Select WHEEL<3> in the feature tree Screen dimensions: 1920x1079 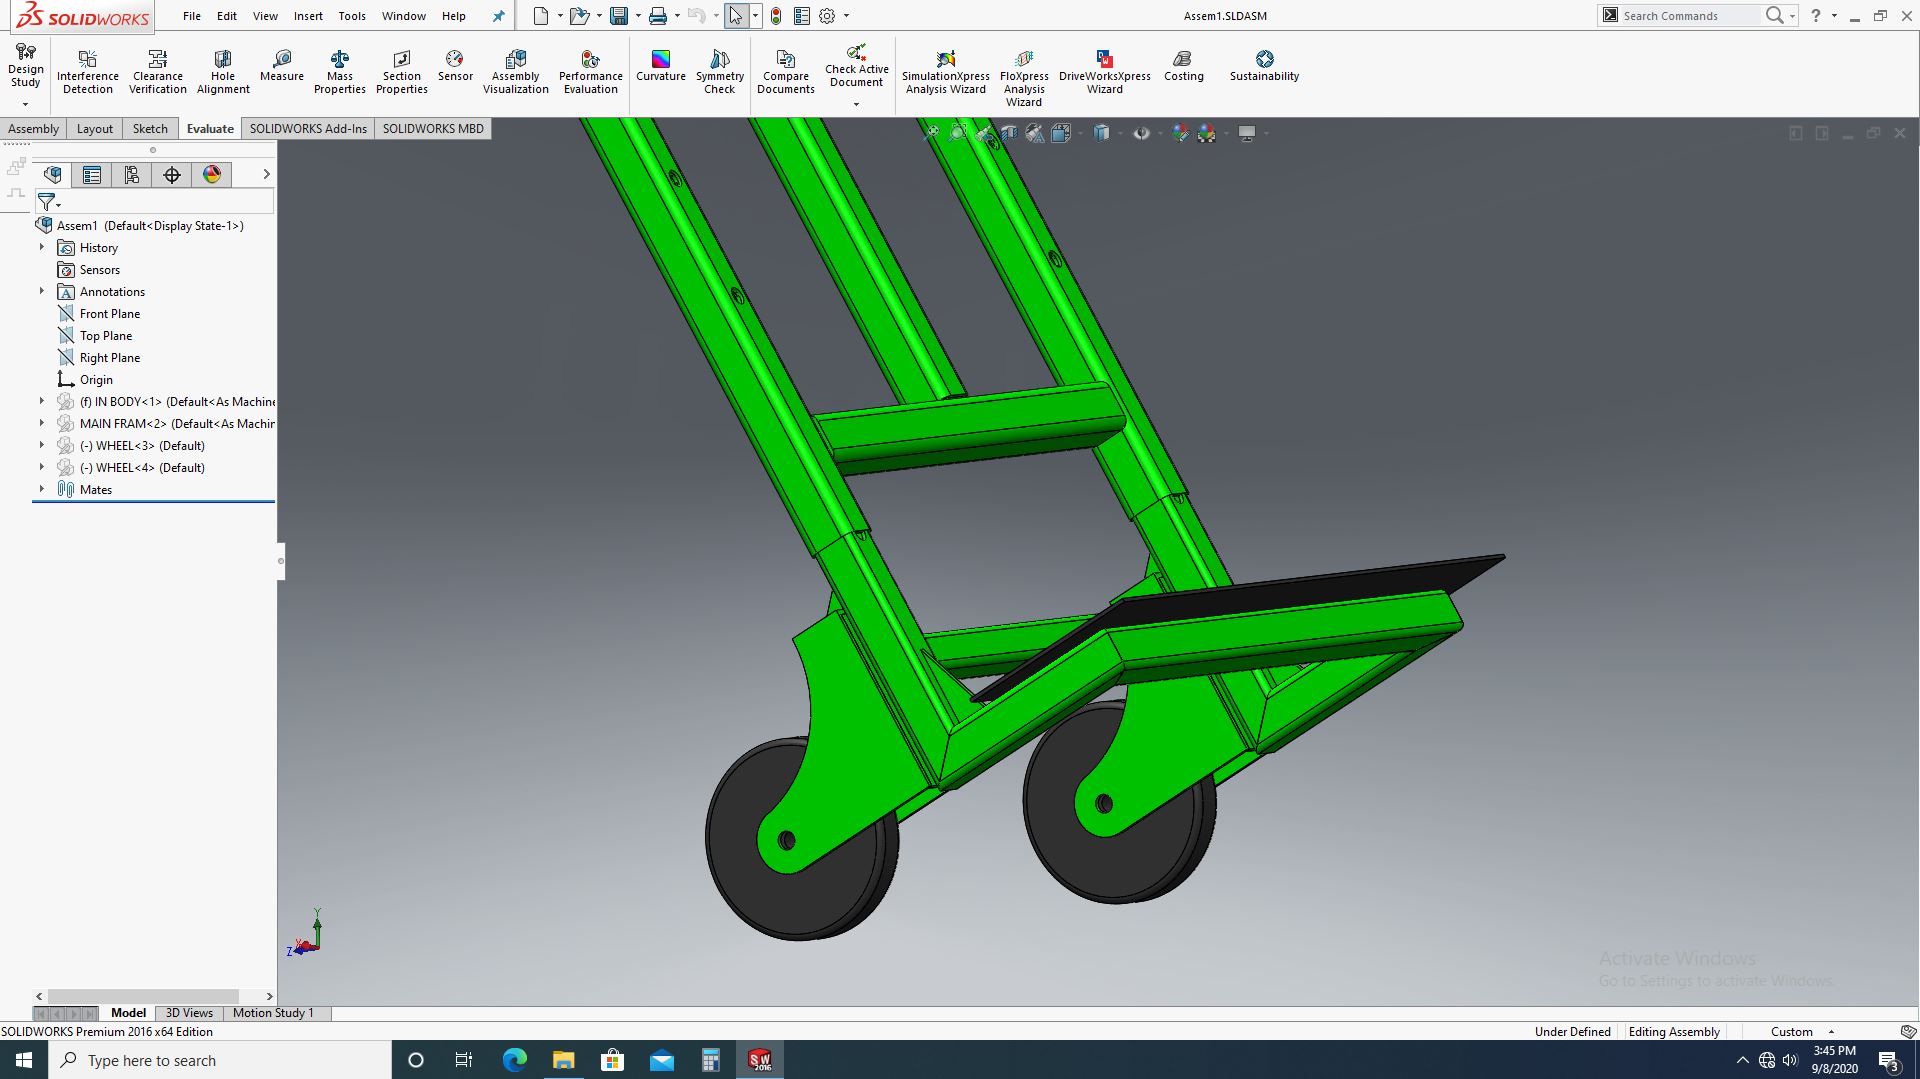click(x=131, y=446)
